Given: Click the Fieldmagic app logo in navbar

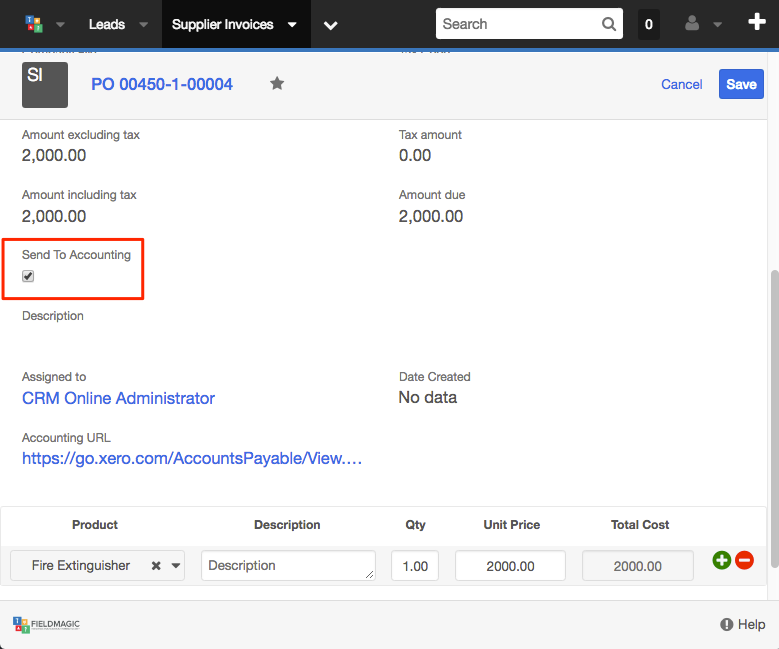Looking at the screenshot, I should 34,24.
